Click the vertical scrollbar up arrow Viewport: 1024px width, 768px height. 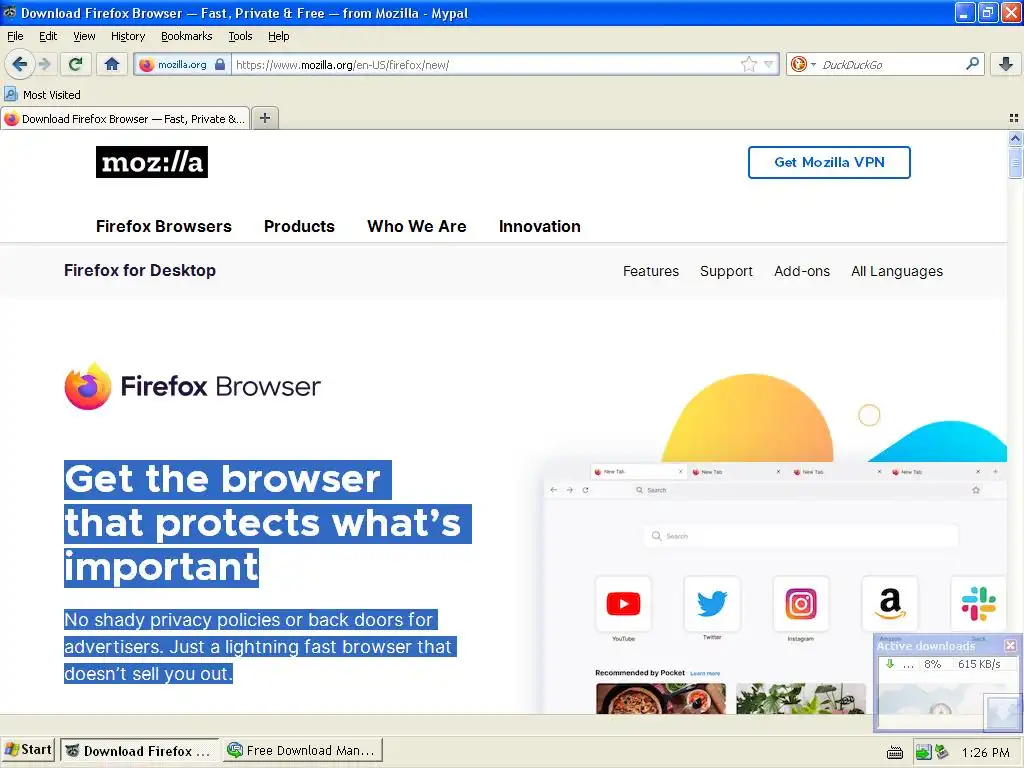[x=1015, y=138]
